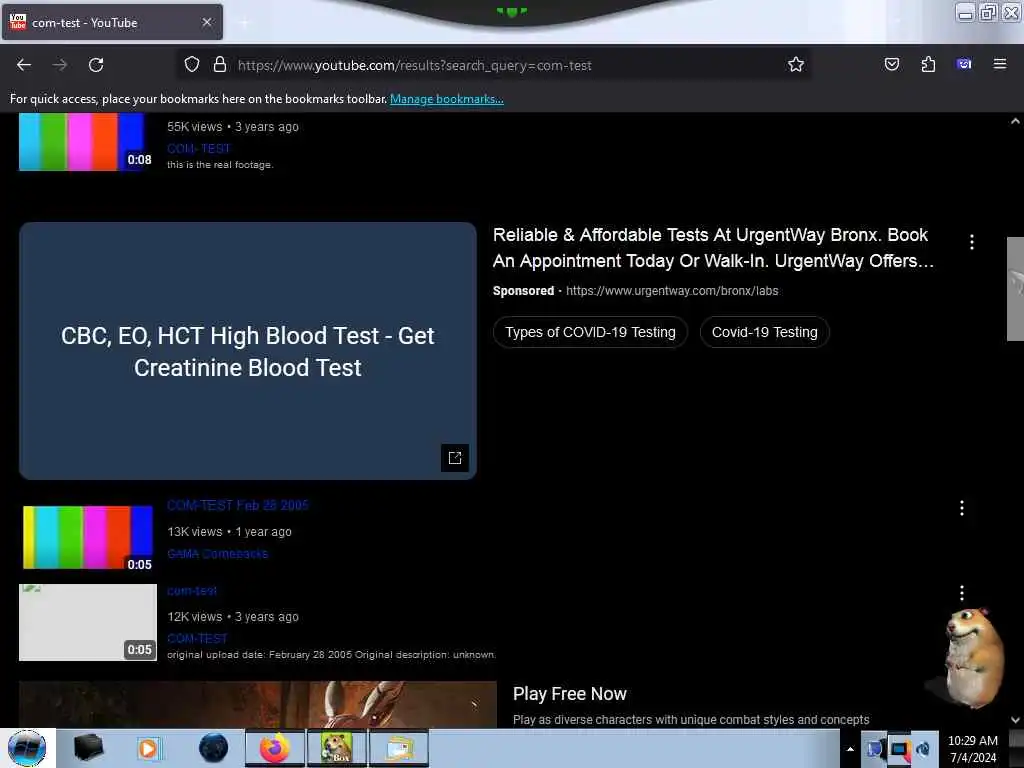
Task: Select Types of COVID-19 Testing chip
Action: [590, 332]
